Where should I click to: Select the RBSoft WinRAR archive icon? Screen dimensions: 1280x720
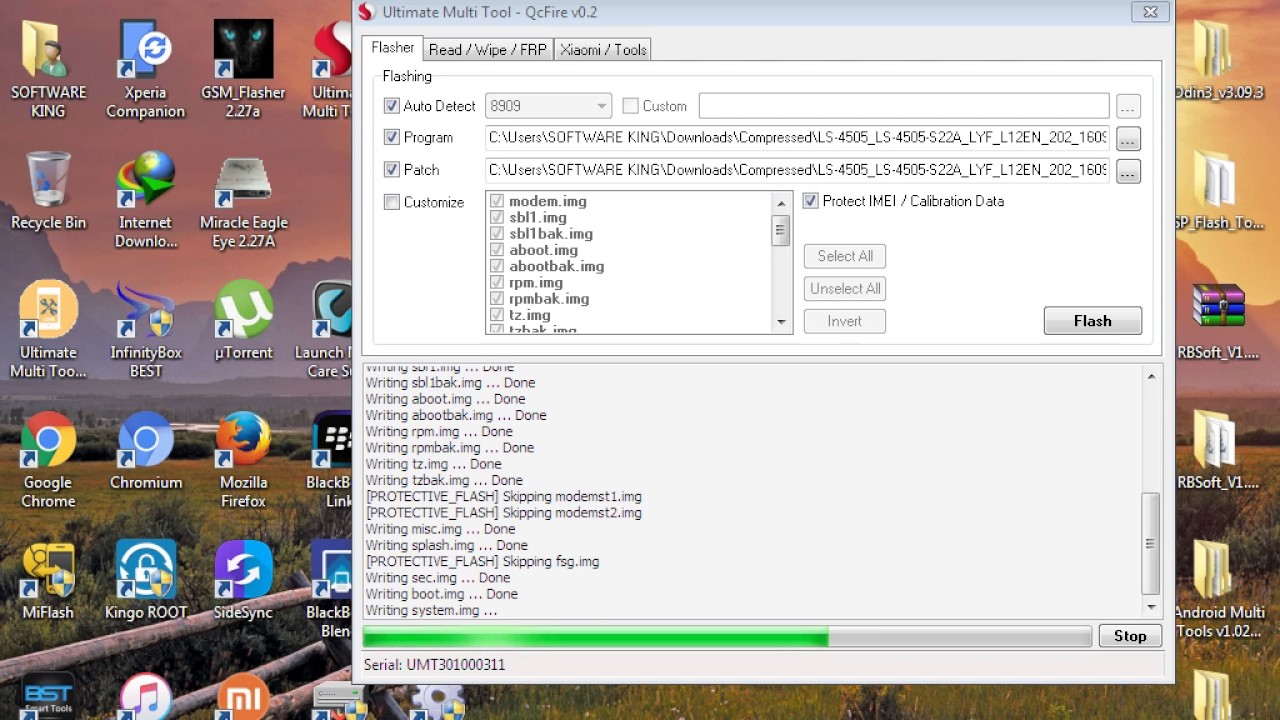click(x=1218, y=319)
